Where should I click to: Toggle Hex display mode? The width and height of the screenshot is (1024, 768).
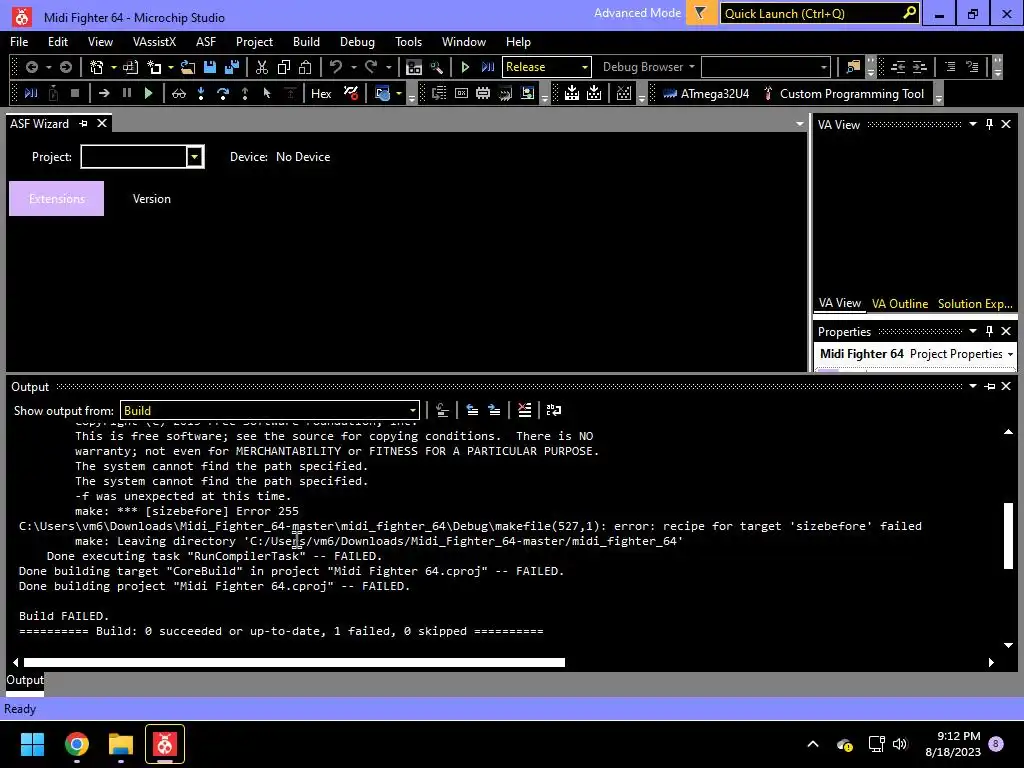[x=321, y=93]
